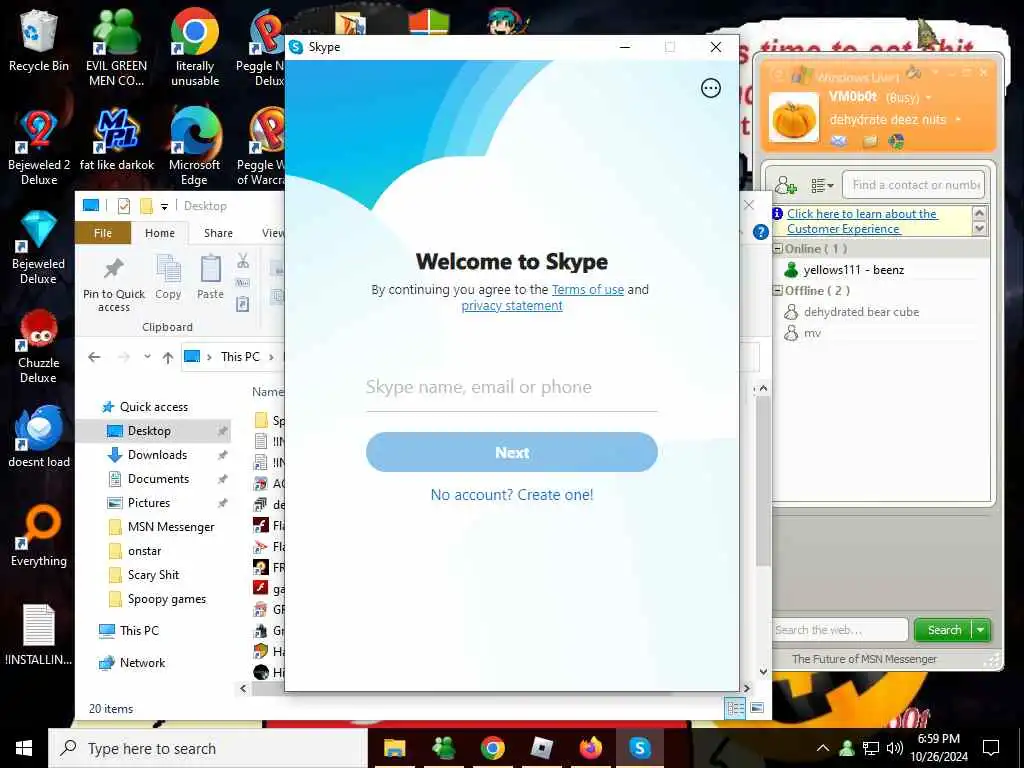Select the Microsoft Edge desktop shortcut
This screenshot has width=1024, height=768.
pyautogui.click(x=195, y=148)
